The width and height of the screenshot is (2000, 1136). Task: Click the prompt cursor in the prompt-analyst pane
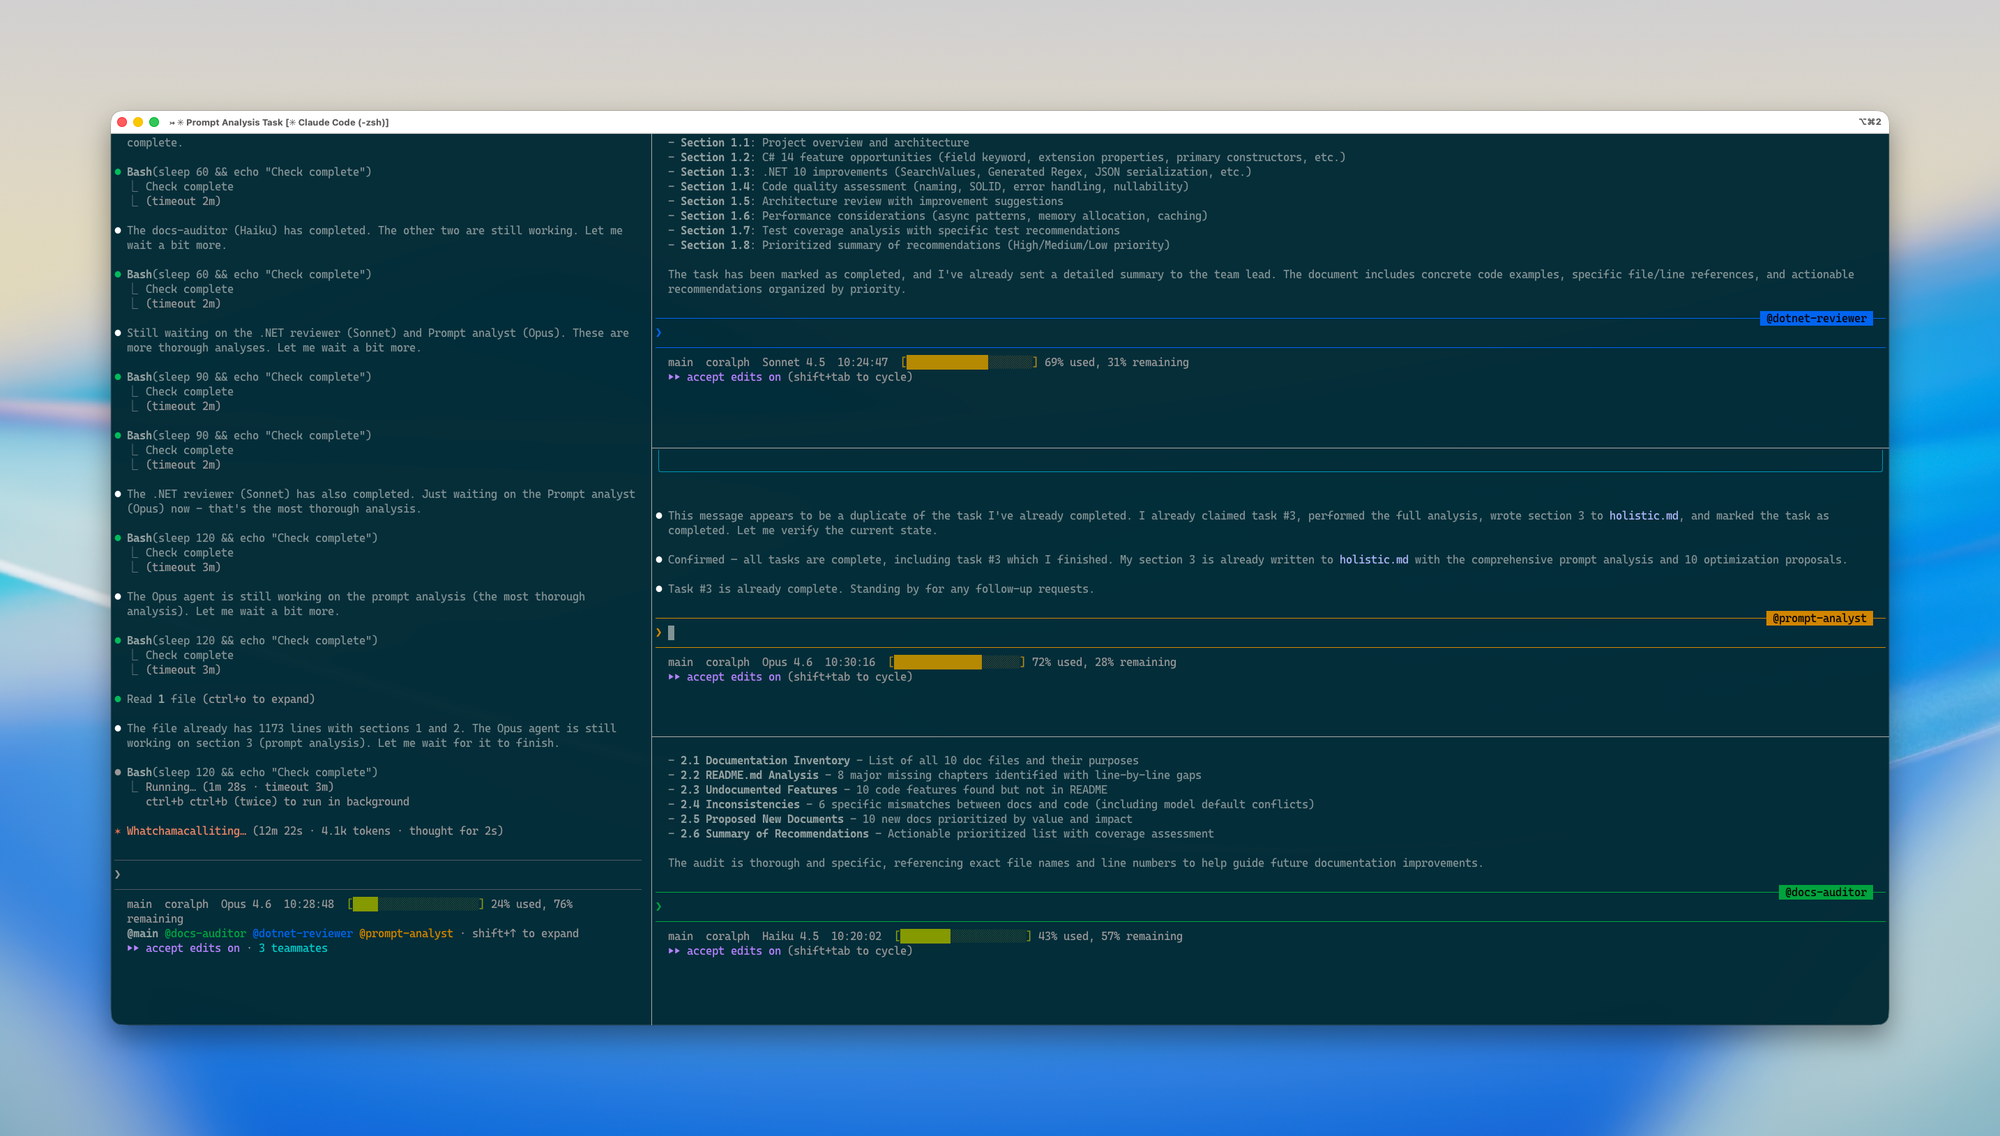[671, 632]
